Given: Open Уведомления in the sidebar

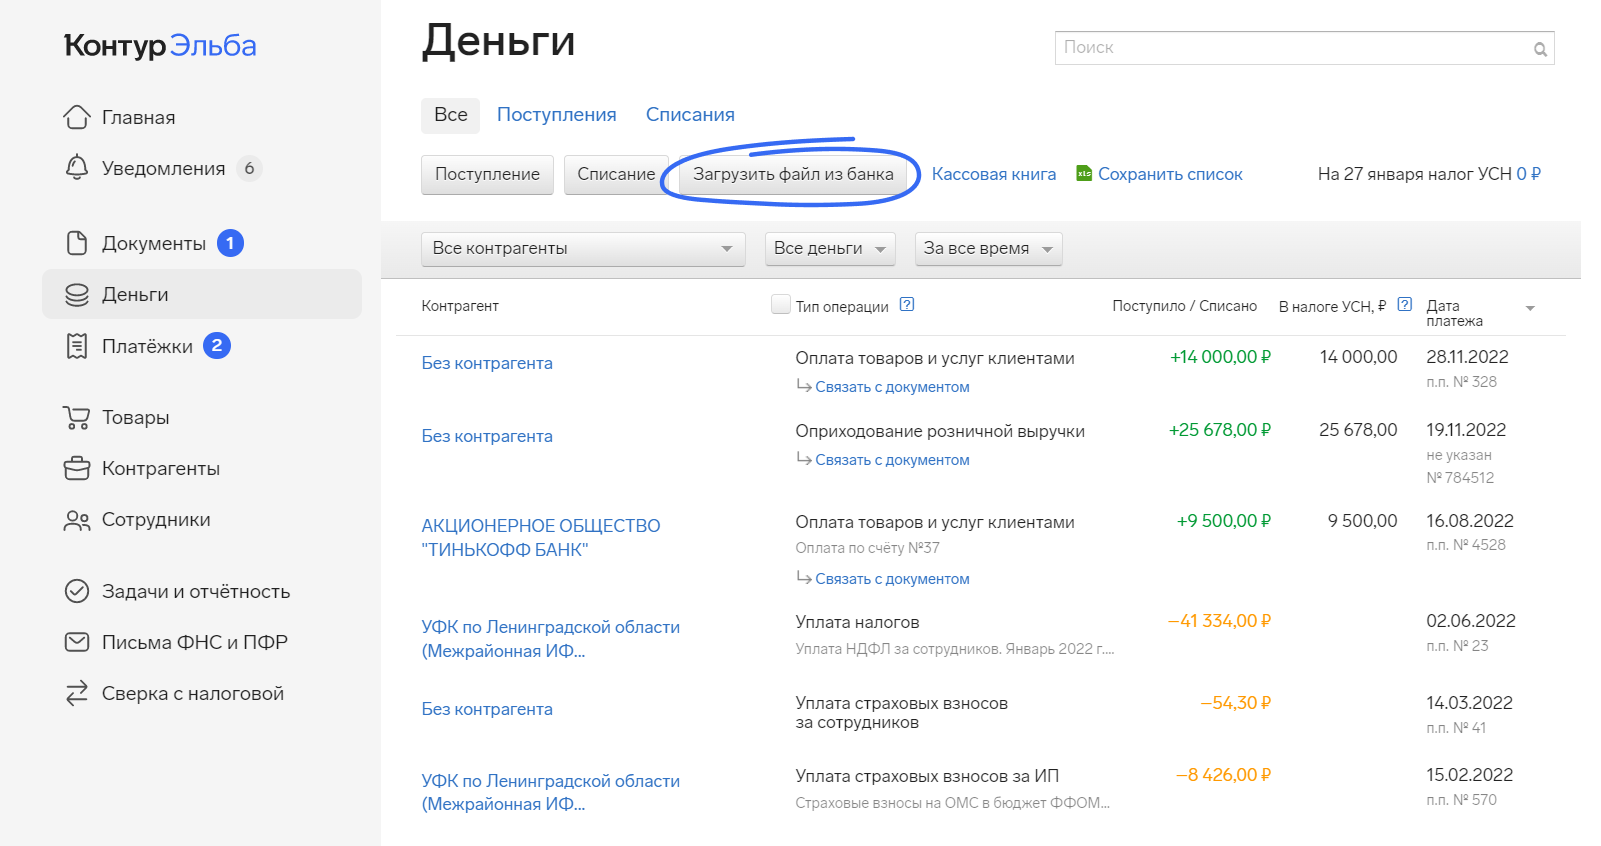Looking at the screenshot, I should coord(163,168).
